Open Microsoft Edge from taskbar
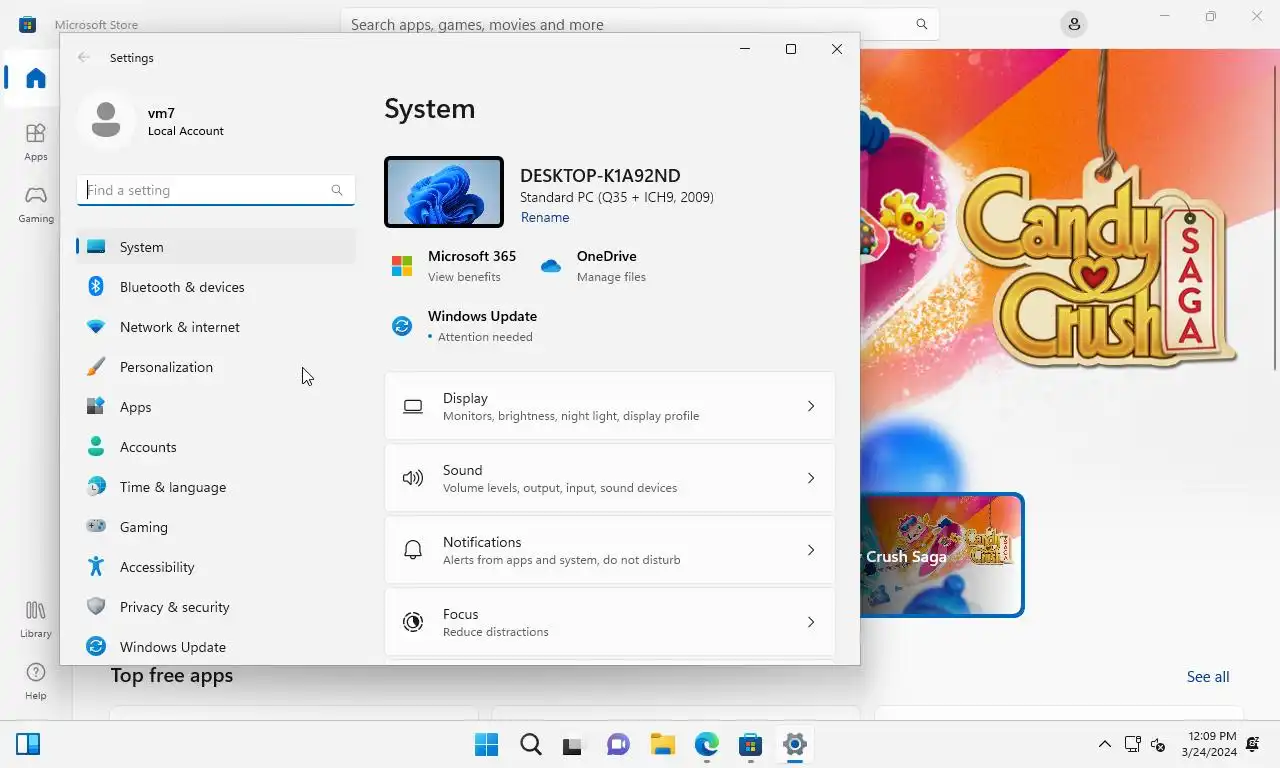 (707, 744)
